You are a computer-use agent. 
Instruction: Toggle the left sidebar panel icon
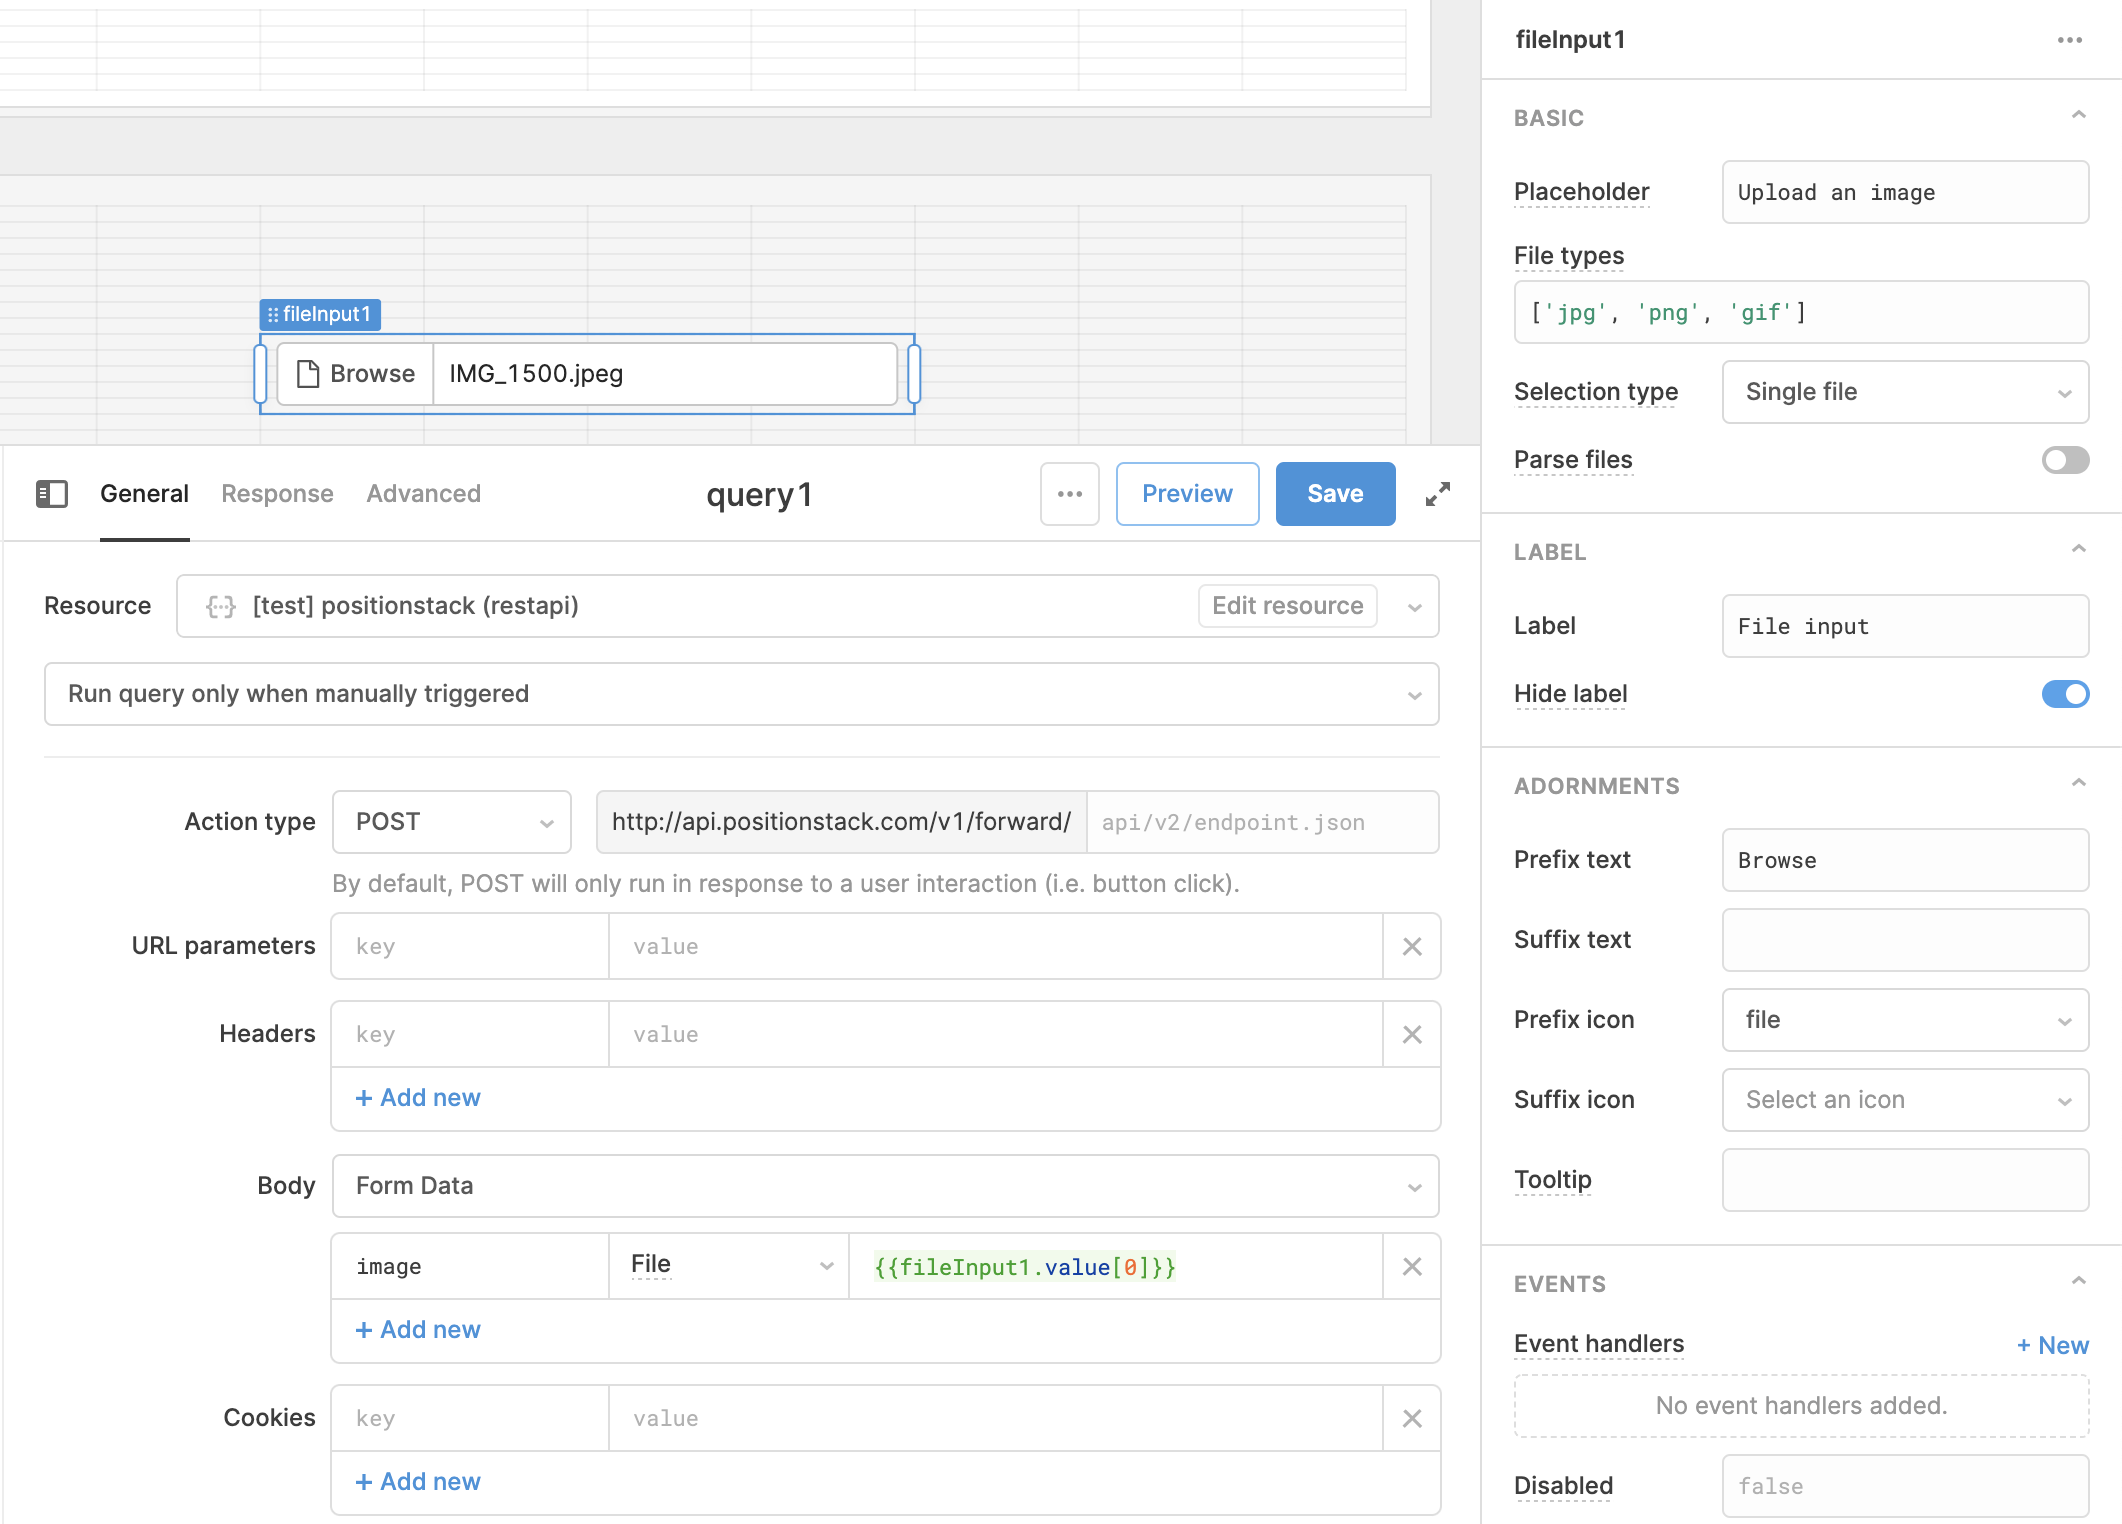pos(52,494)
